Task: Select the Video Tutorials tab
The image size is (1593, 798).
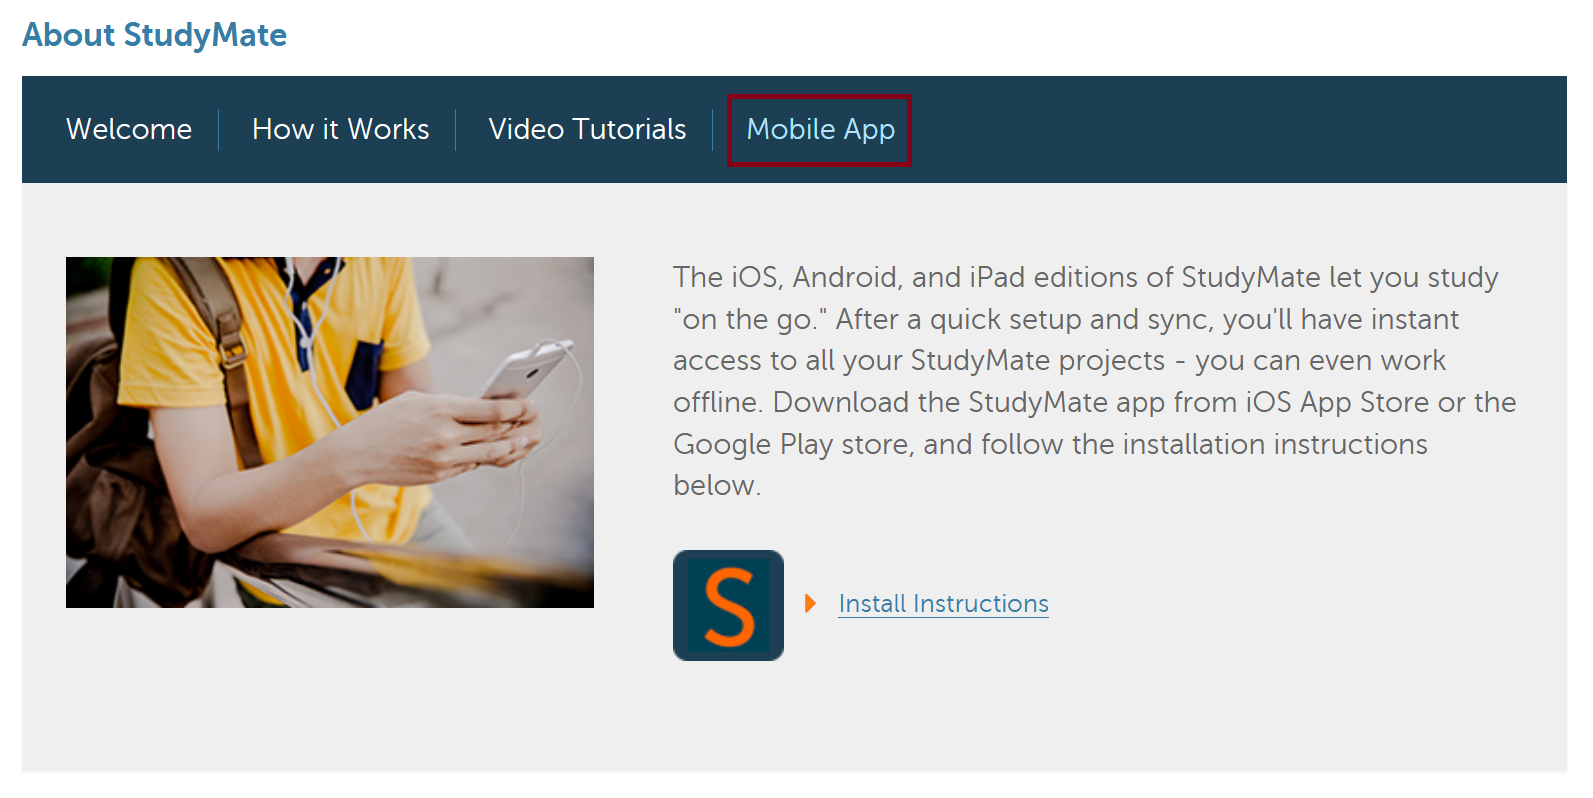Action: (587, 129)
